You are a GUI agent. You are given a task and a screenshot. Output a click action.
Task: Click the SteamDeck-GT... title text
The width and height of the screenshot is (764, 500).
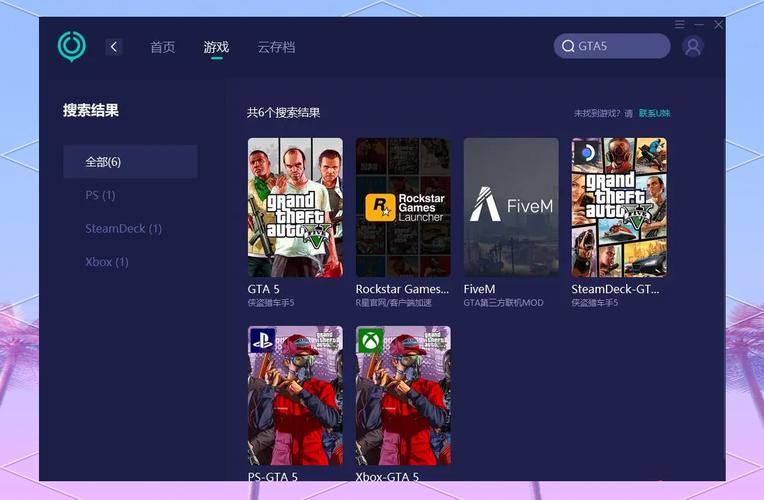tap(615, 289)
